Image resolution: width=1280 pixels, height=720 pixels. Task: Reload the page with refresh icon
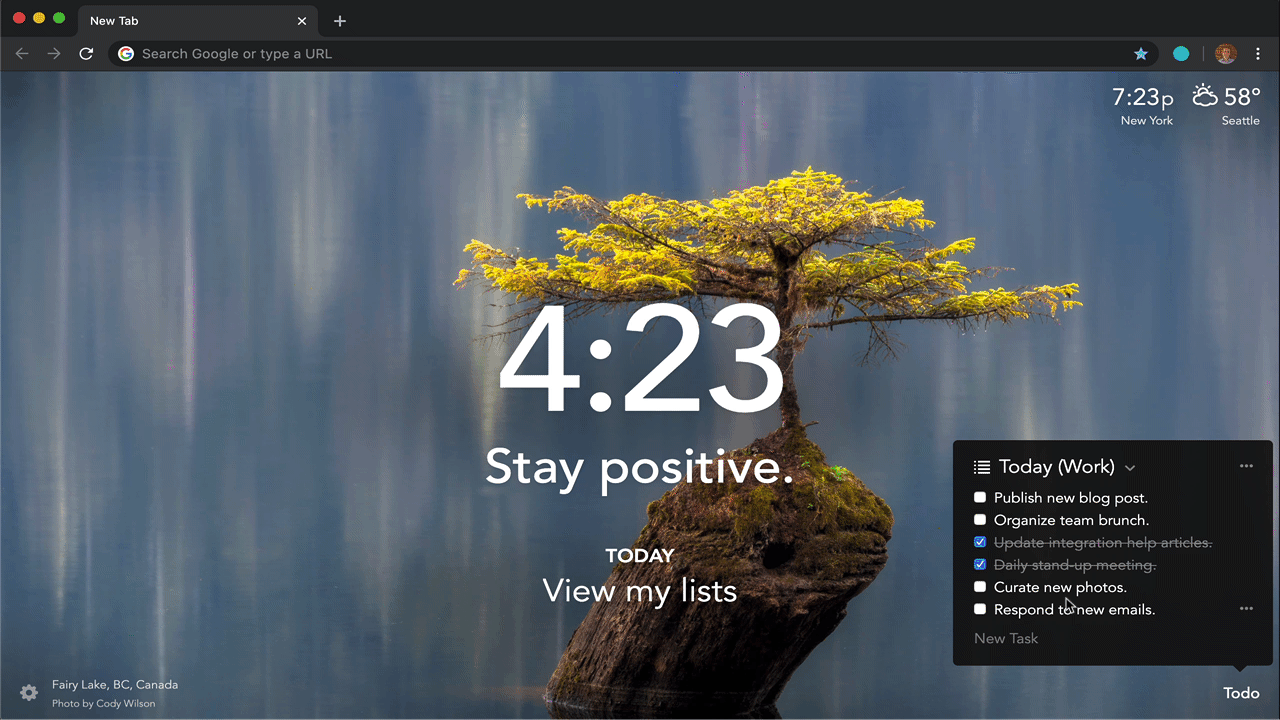coord(86,54)
